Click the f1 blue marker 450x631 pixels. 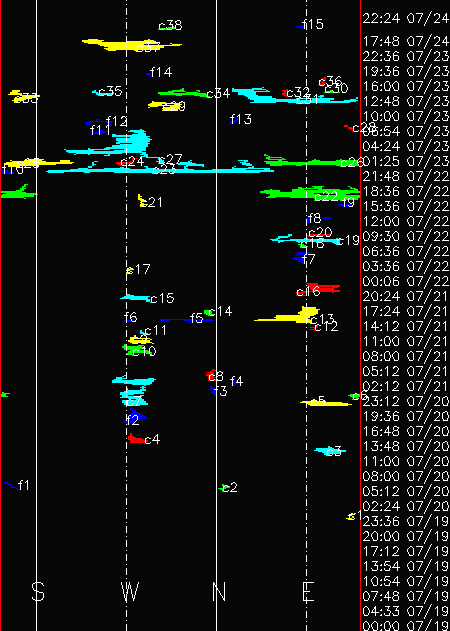(12, 485)
